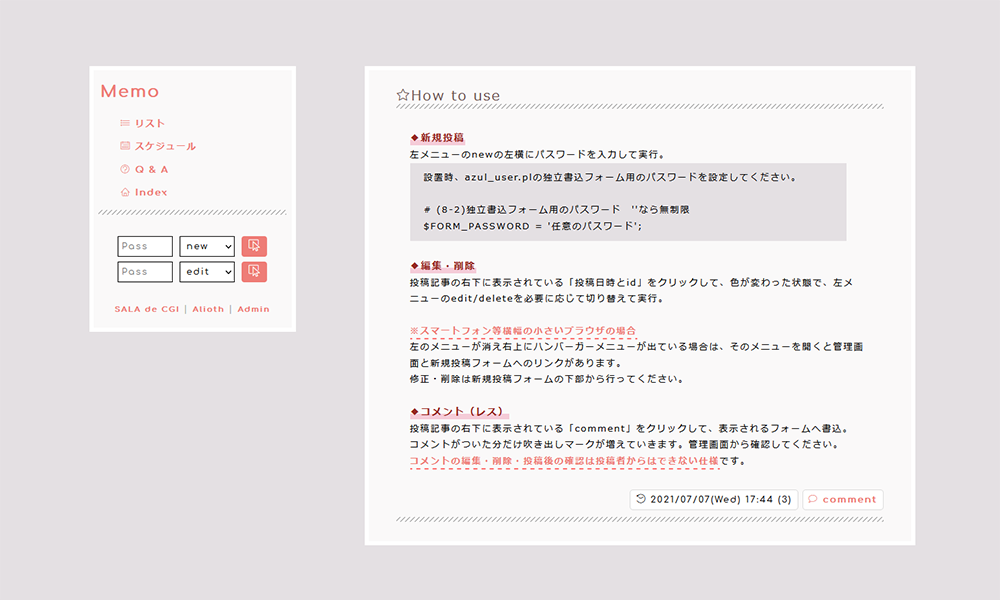Open the Index menu link
The height and width of the screenshot is (600, 1000).
(151, 192)
